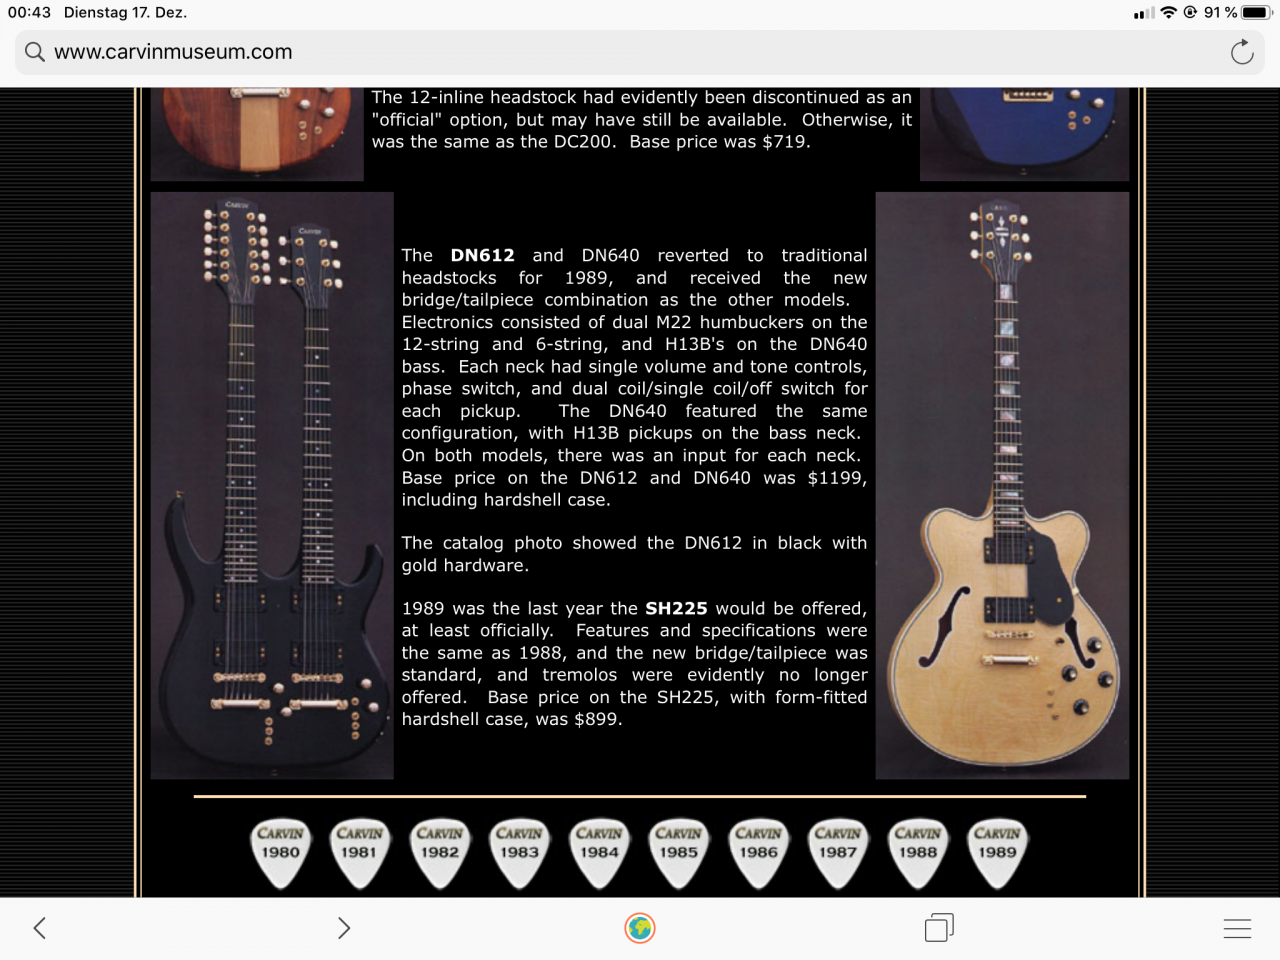The image size is (1280, 960).
Task: Open the Carvin 1982 pick link
Action: click(439, 853)
